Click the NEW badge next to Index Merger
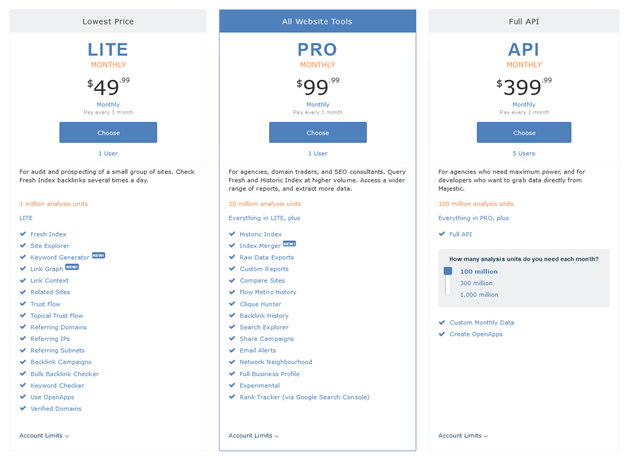 click(x=289, y=243)
